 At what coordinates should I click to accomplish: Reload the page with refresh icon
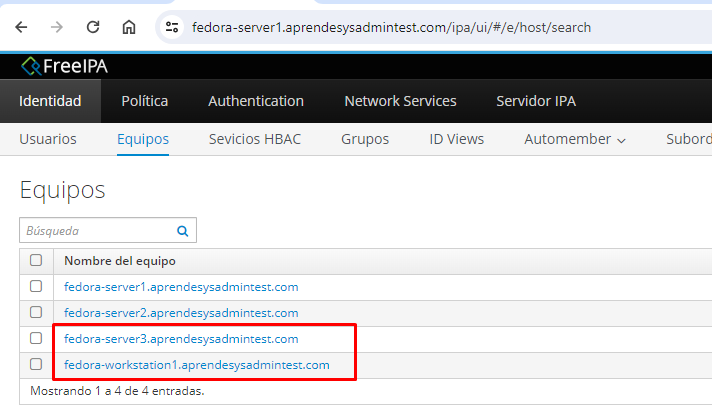[93, 27]
